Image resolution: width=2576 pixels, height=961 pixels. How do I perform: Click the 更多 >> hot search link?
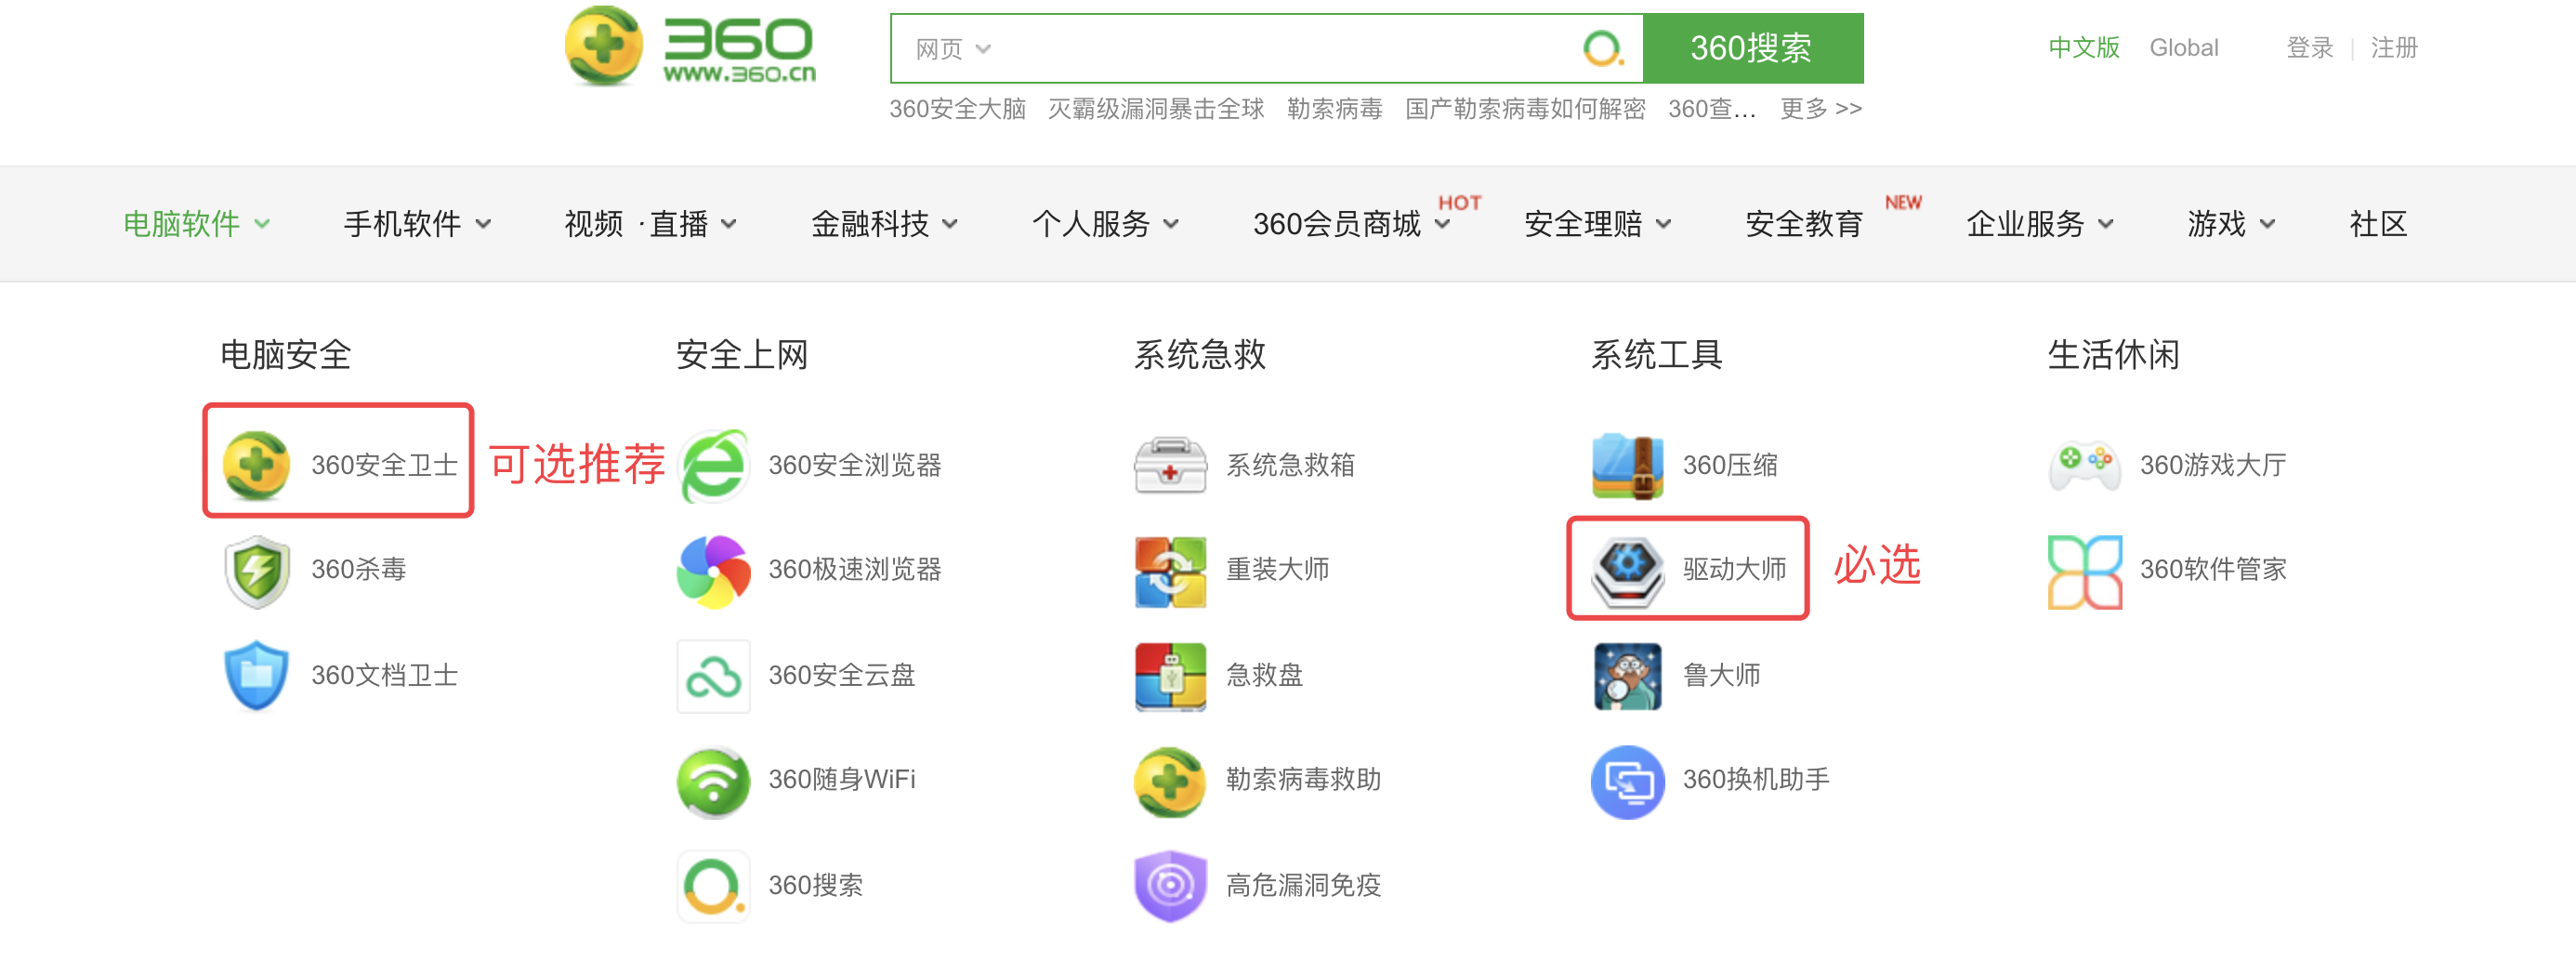pos(1820,109)
